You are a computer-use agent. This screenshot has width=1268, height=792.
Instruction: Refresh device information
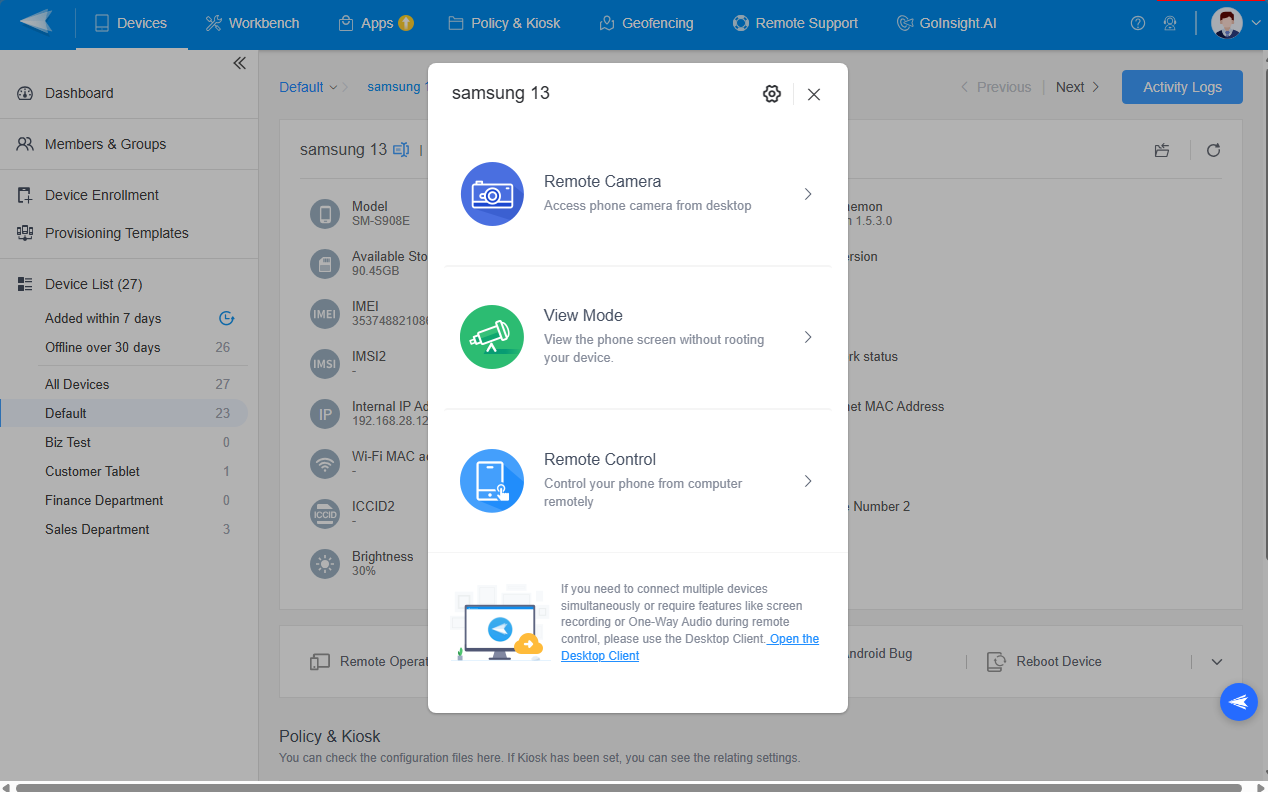click(1213, 150)
